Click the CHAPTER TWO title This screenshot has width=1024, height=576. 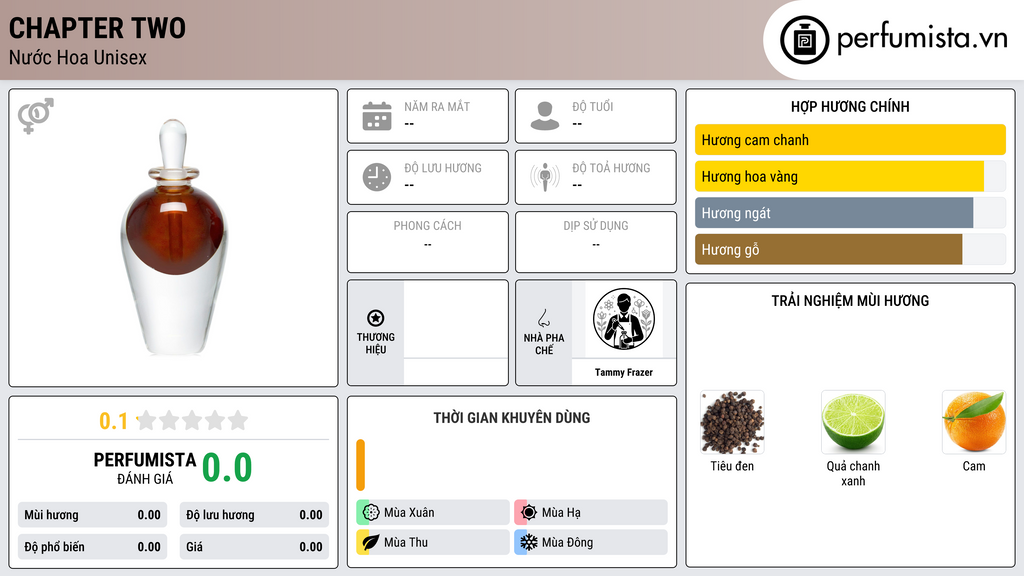(x=97, y=28)
